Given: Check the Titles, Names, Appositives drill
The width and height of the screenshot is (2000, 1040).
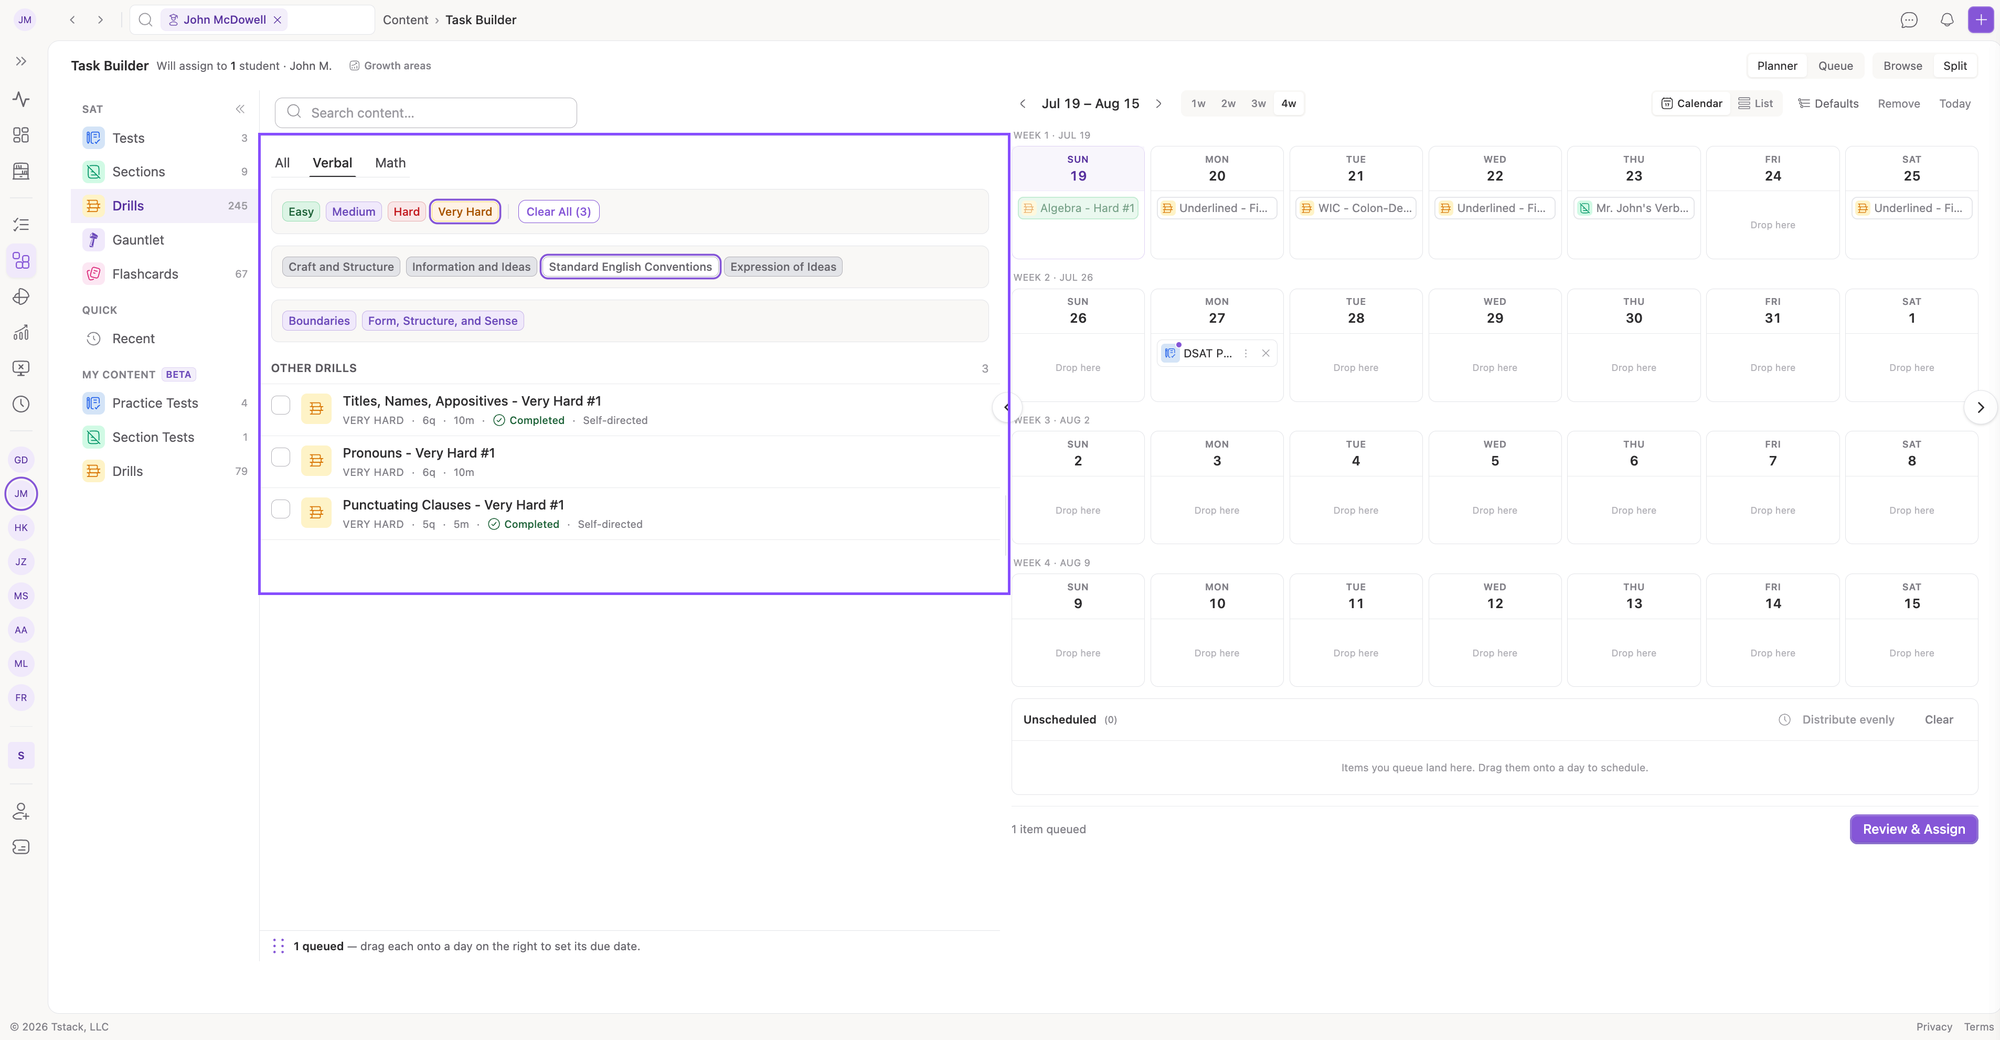Looking at the screenshot, I should 281,406.
